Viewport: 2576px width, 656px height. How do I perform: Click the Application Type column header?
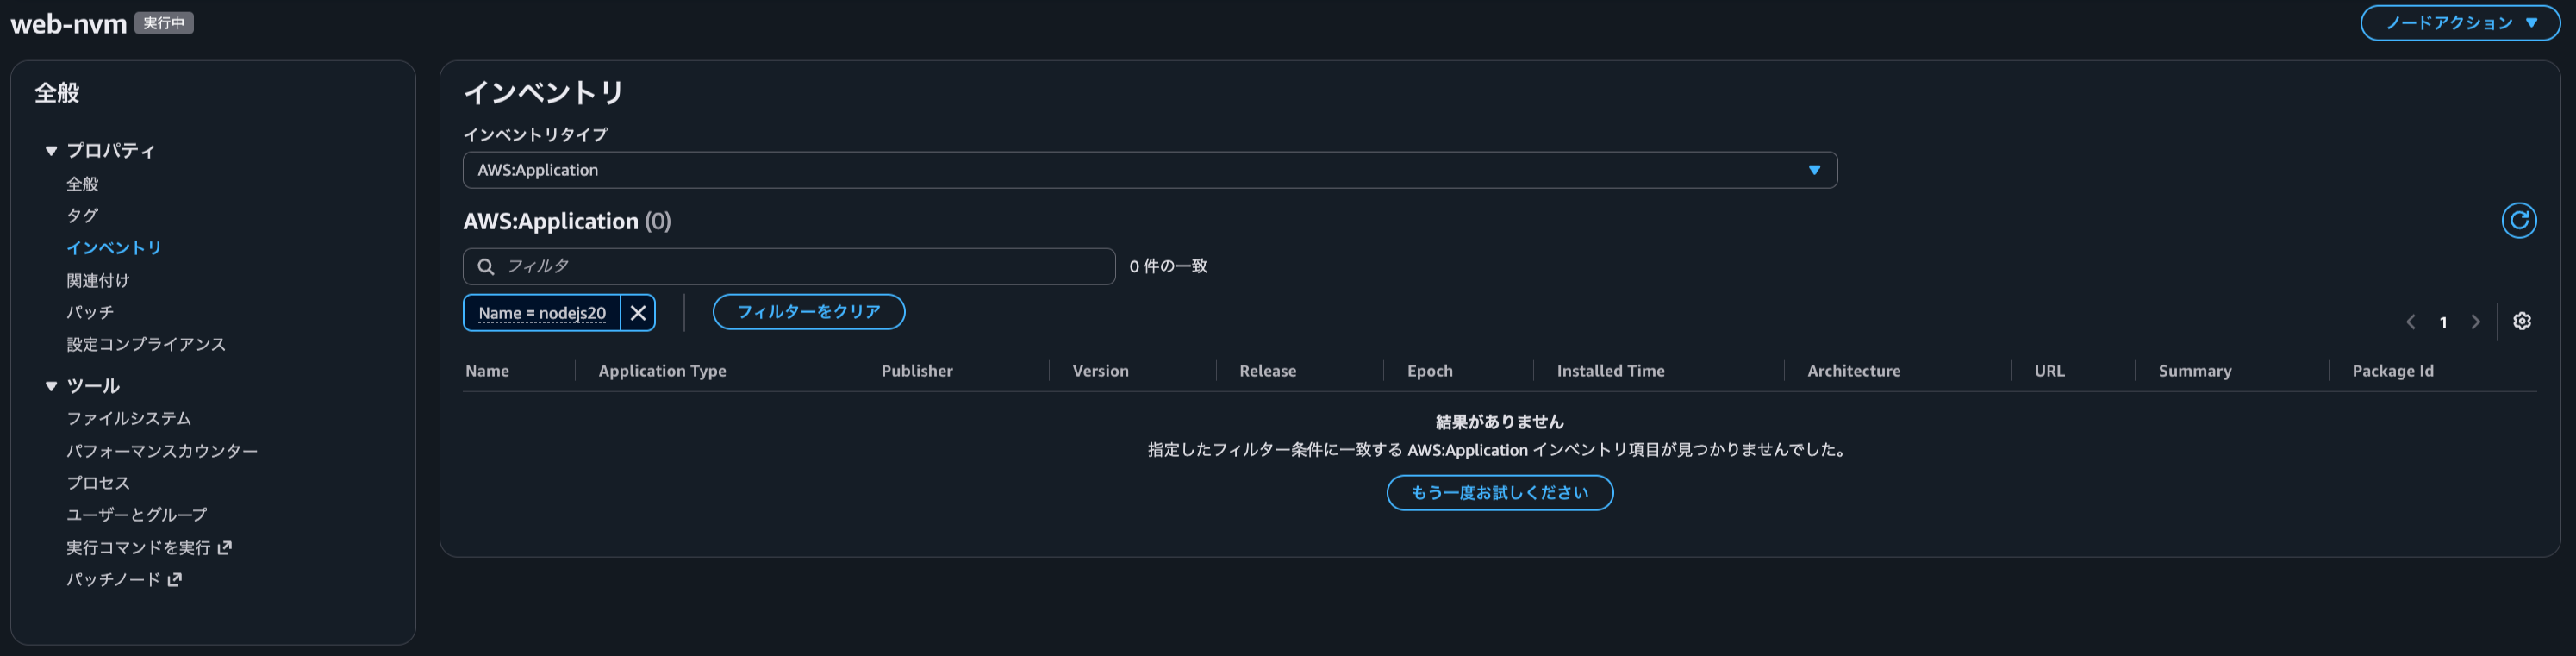(x=662, y=371)
